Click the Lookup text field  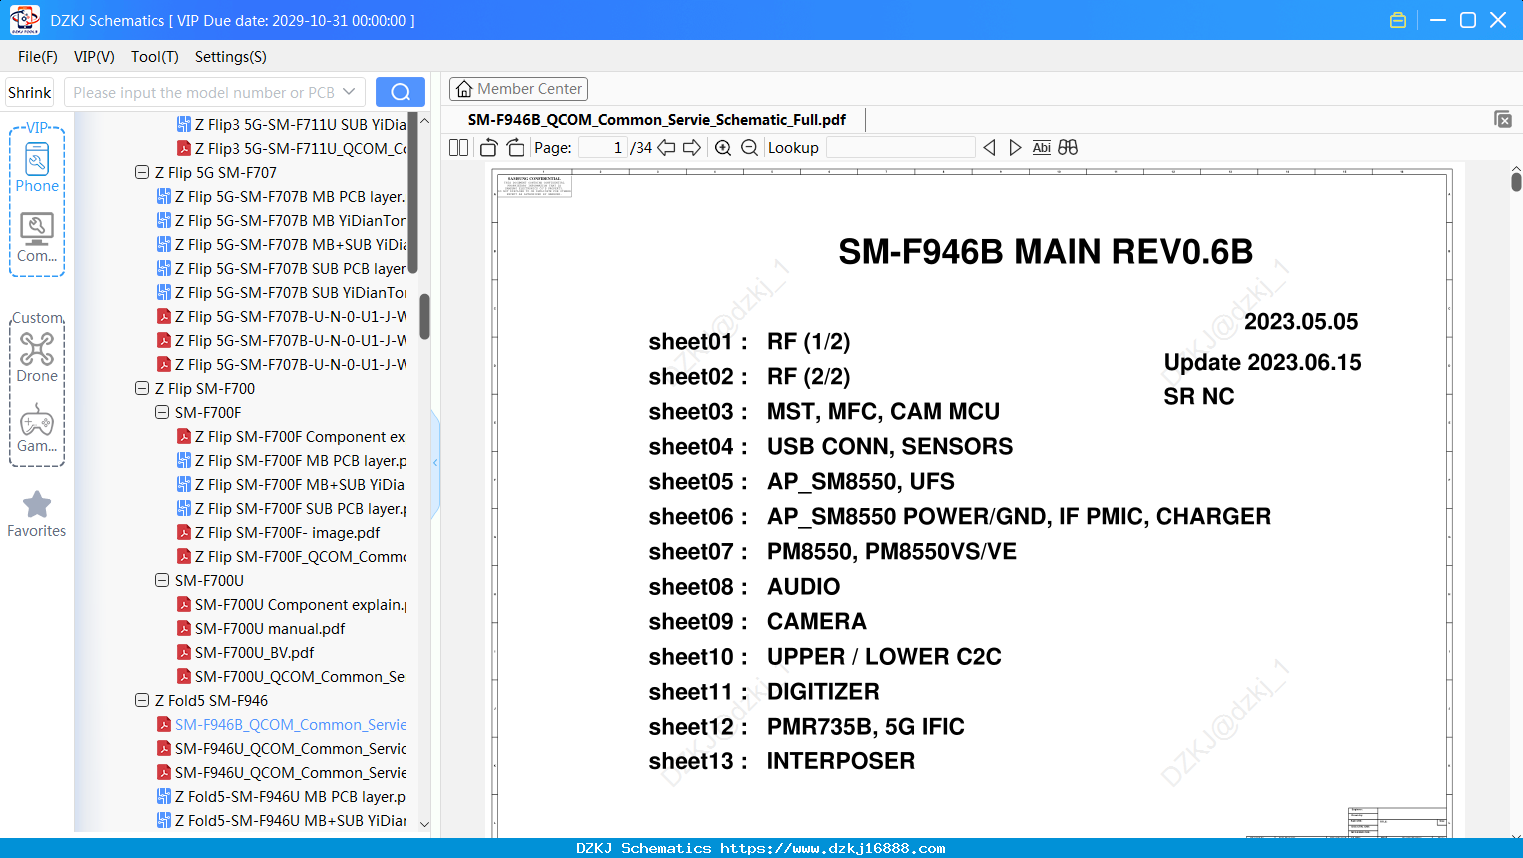[x=900, y=148]
